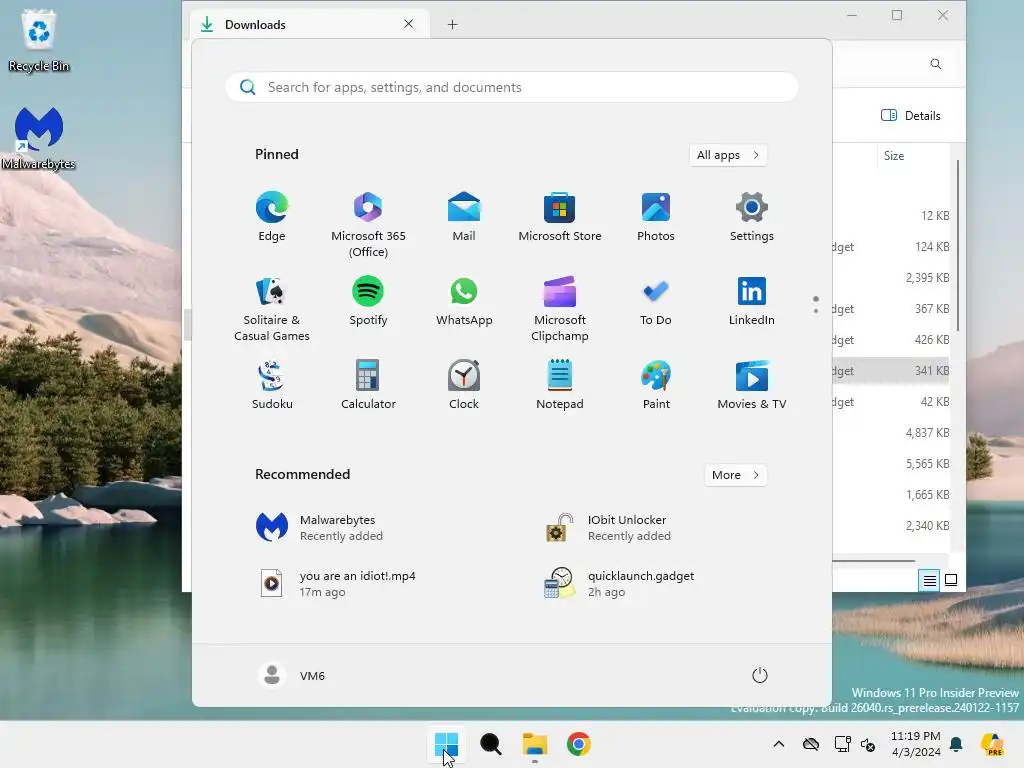Launch Microsoft 365 (Office)
Viewport: 1024px width, 768px height.
(368, 225)
